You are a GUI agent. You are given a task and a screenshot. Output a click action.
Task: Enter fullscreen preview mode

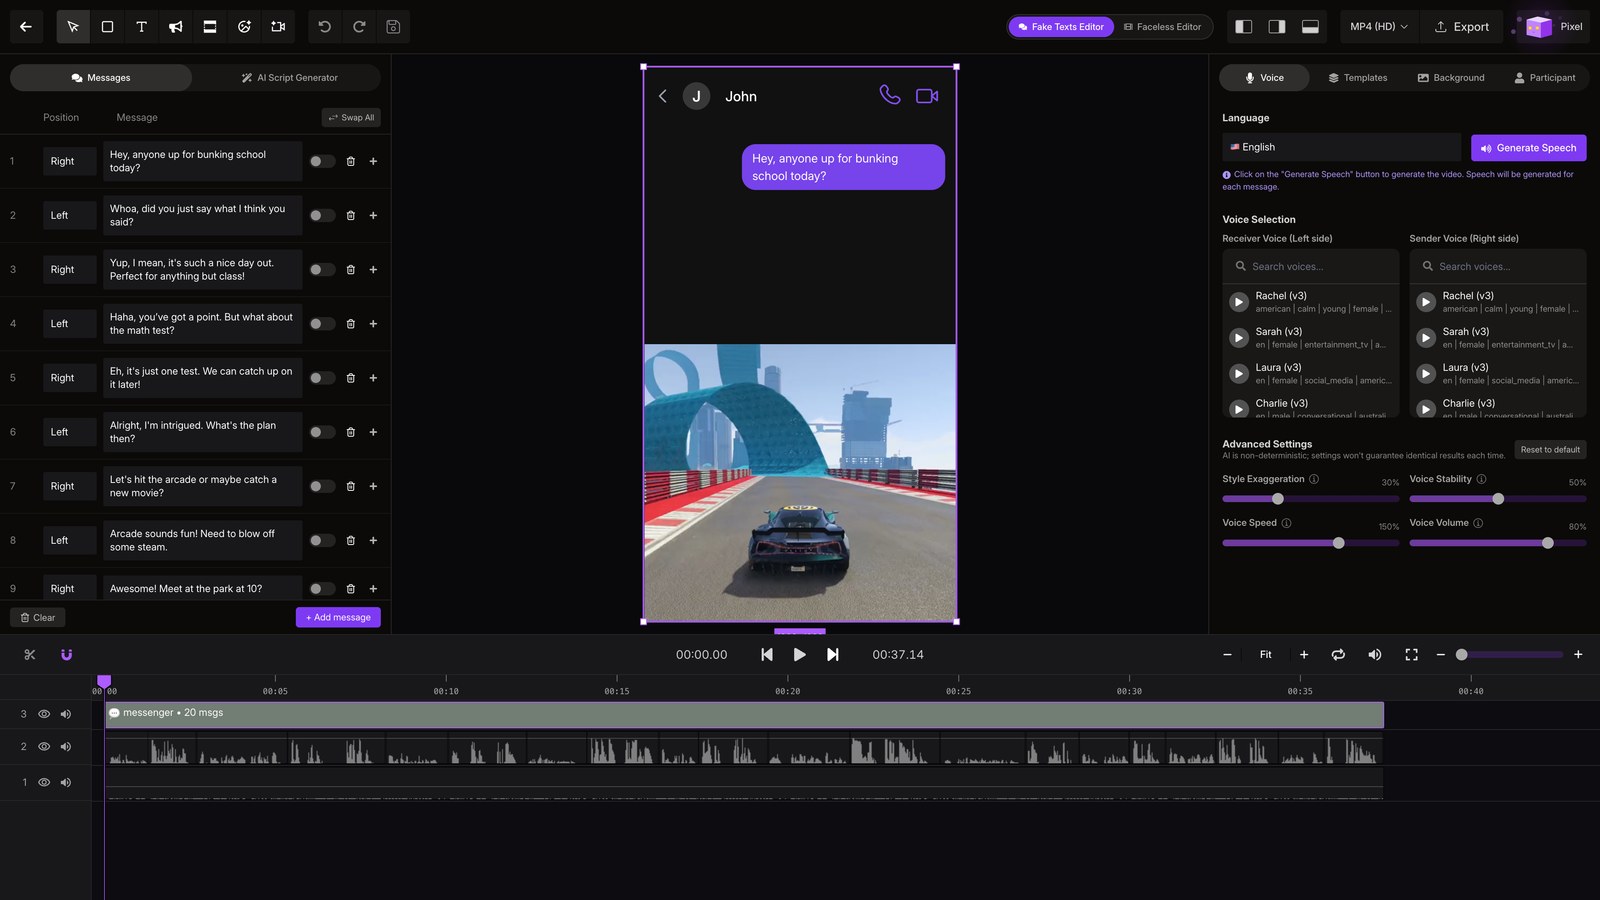[1411, 655]
